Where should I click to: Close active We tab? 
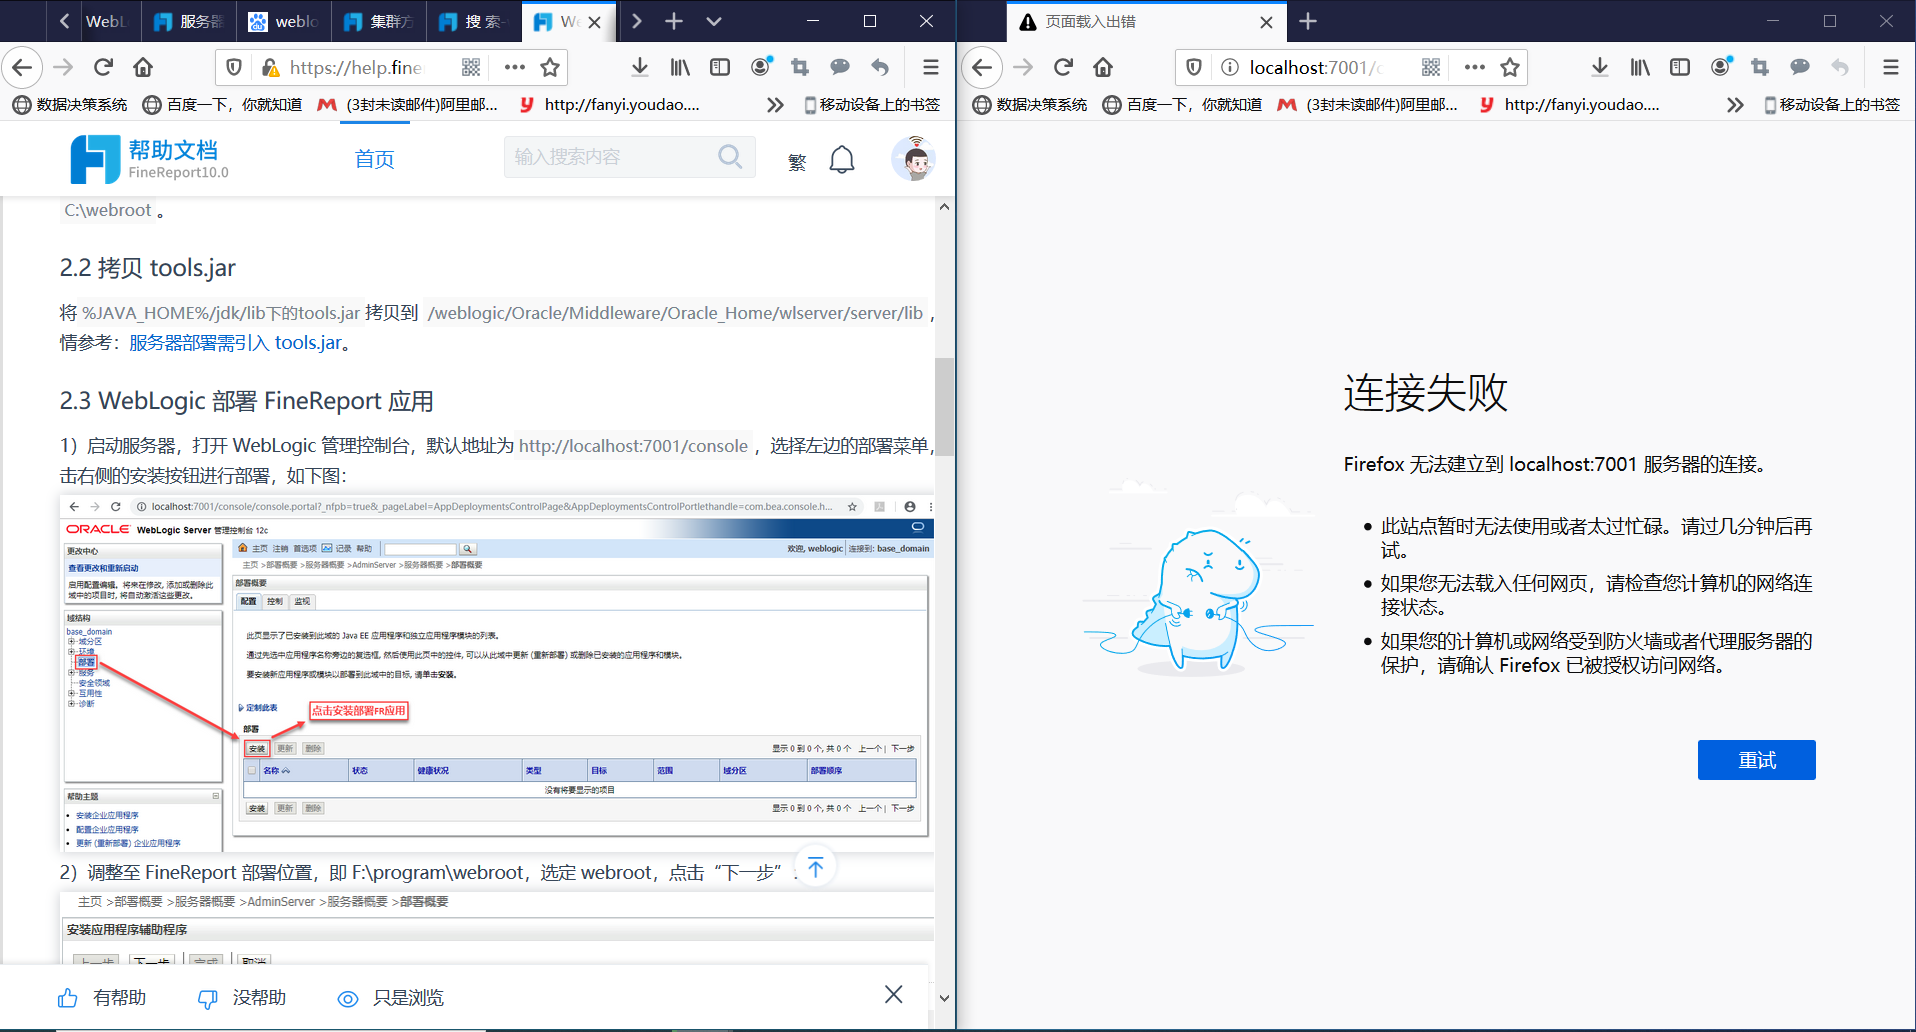click(595, 22)
